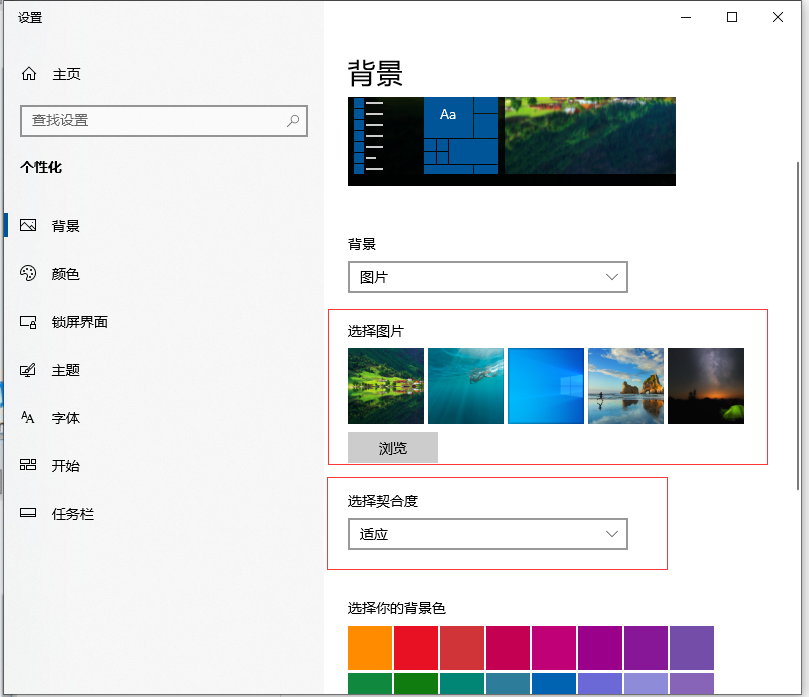The width and height of the screenshot is (809, 697).
Task: Choose the green lakeside village wallpaper thumbnail
Action: (x=386, y=386)
